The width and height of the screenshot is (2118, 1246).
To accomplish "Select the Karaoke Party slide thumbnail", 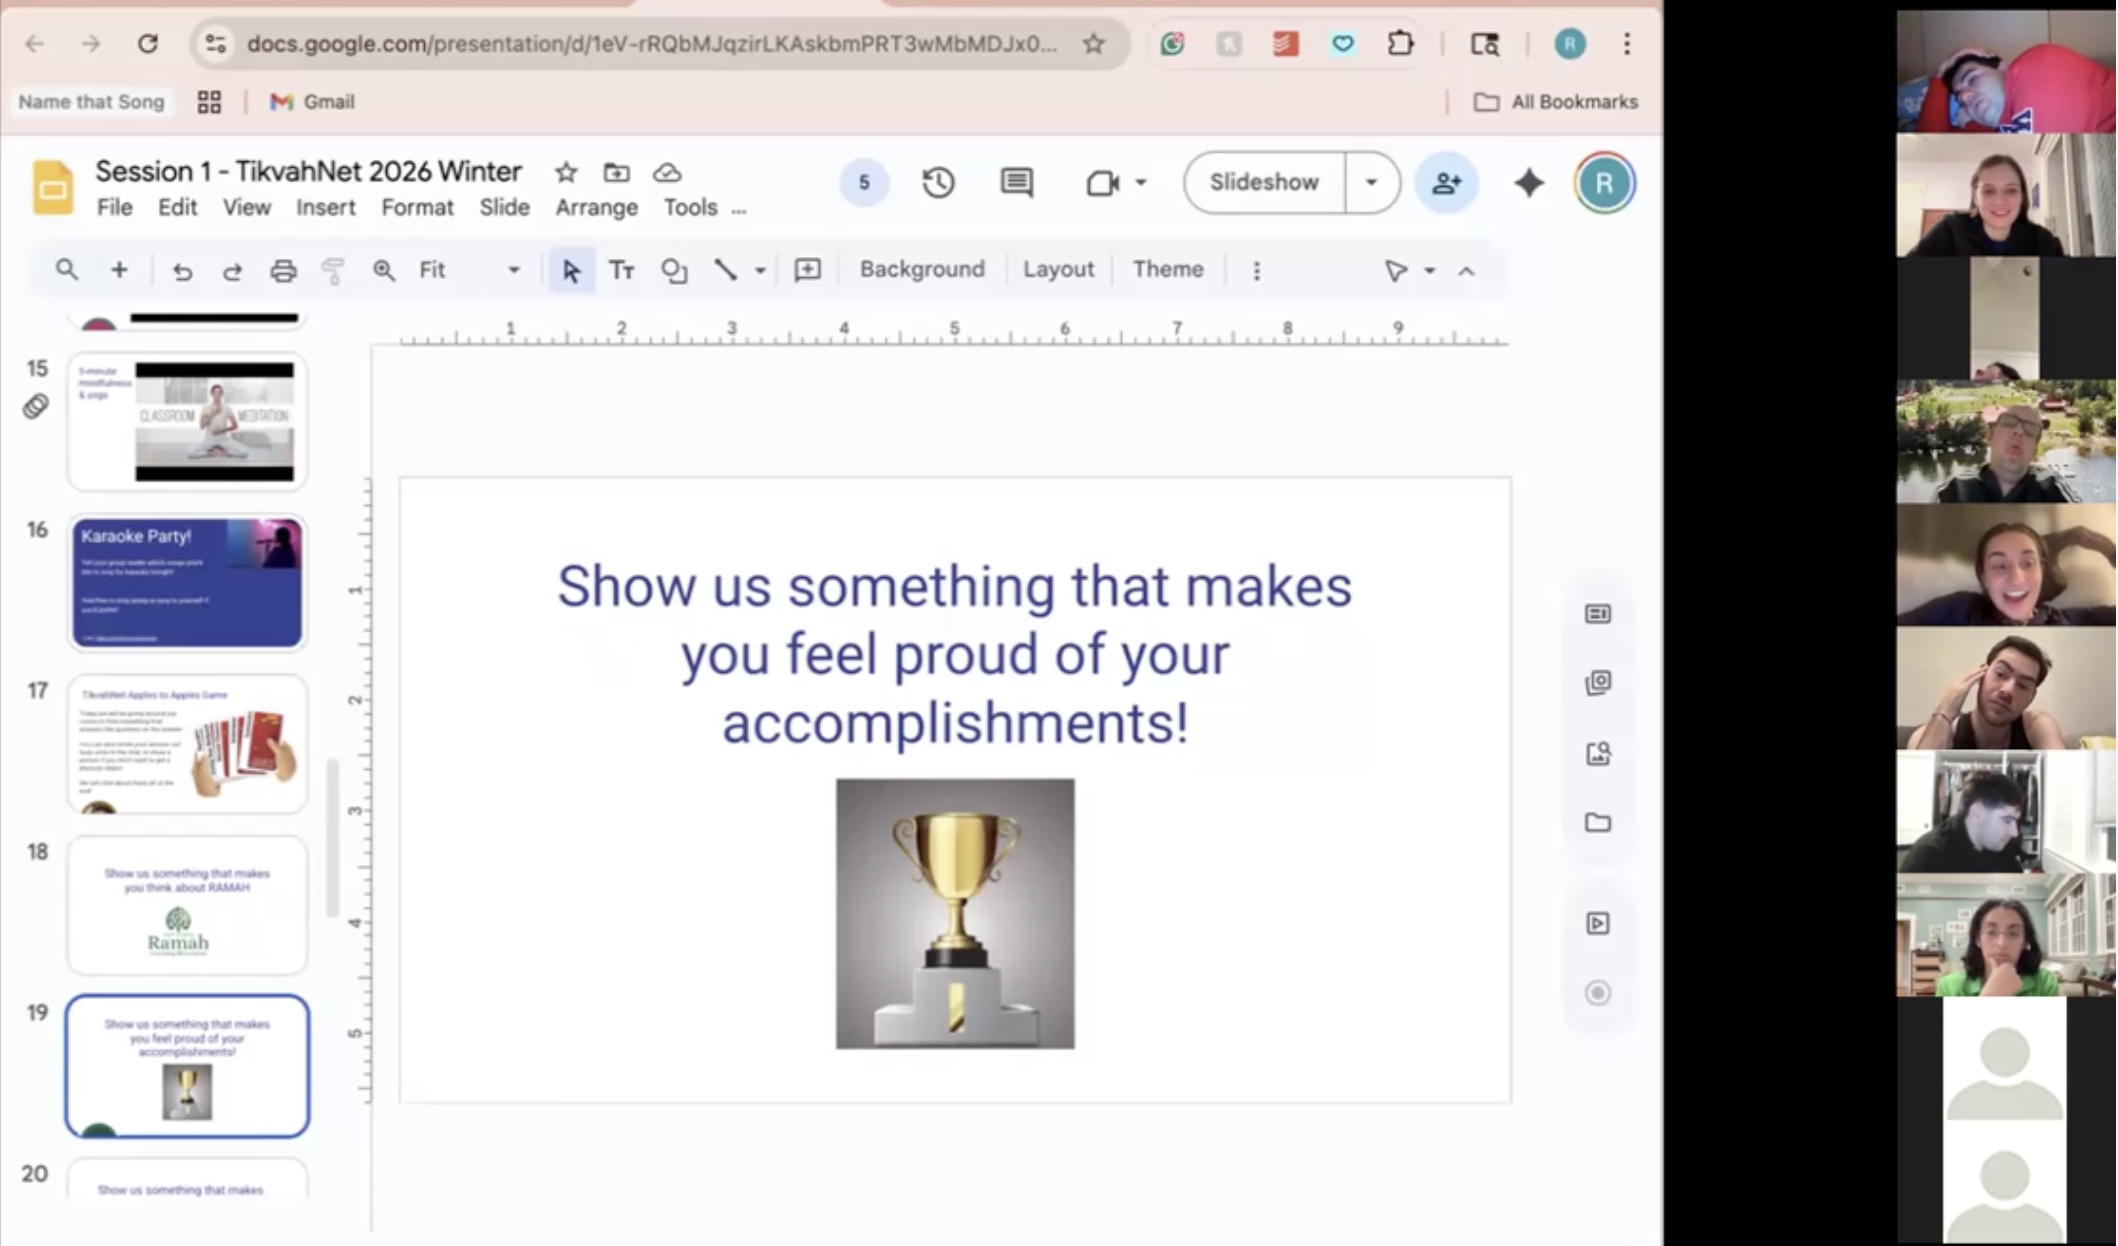I will click(187, 582).
